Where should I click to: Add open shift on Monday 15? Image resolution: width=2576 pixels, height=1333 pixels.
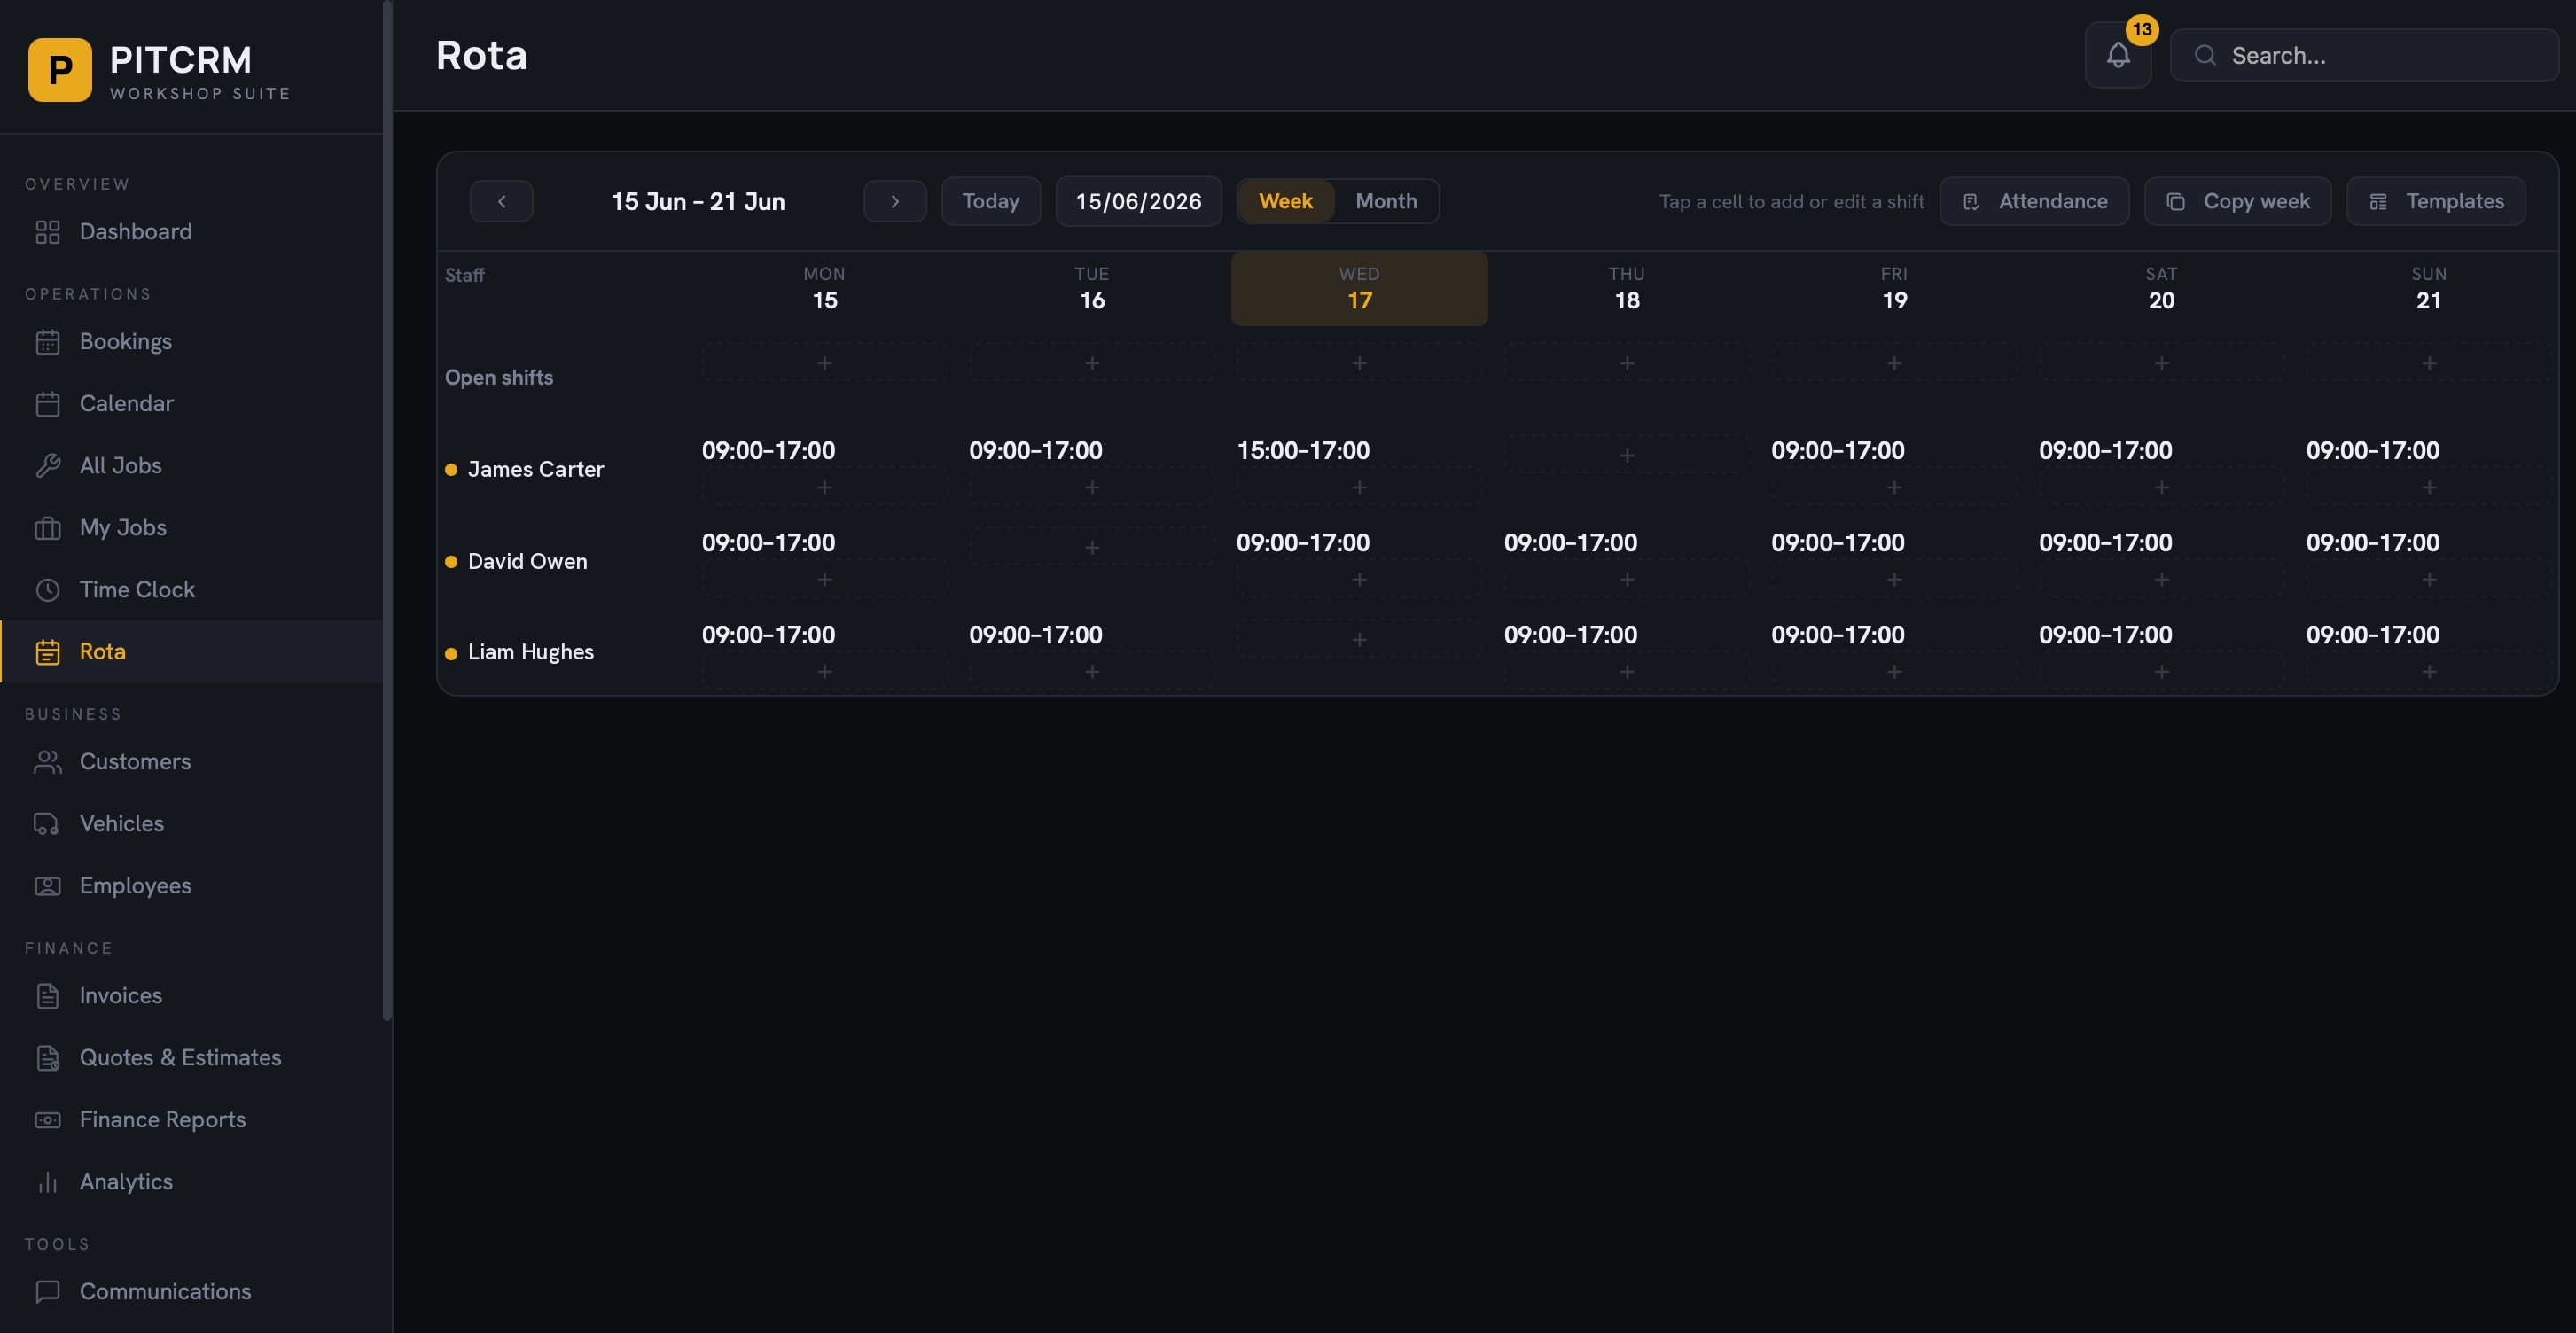tap(824, 362)
